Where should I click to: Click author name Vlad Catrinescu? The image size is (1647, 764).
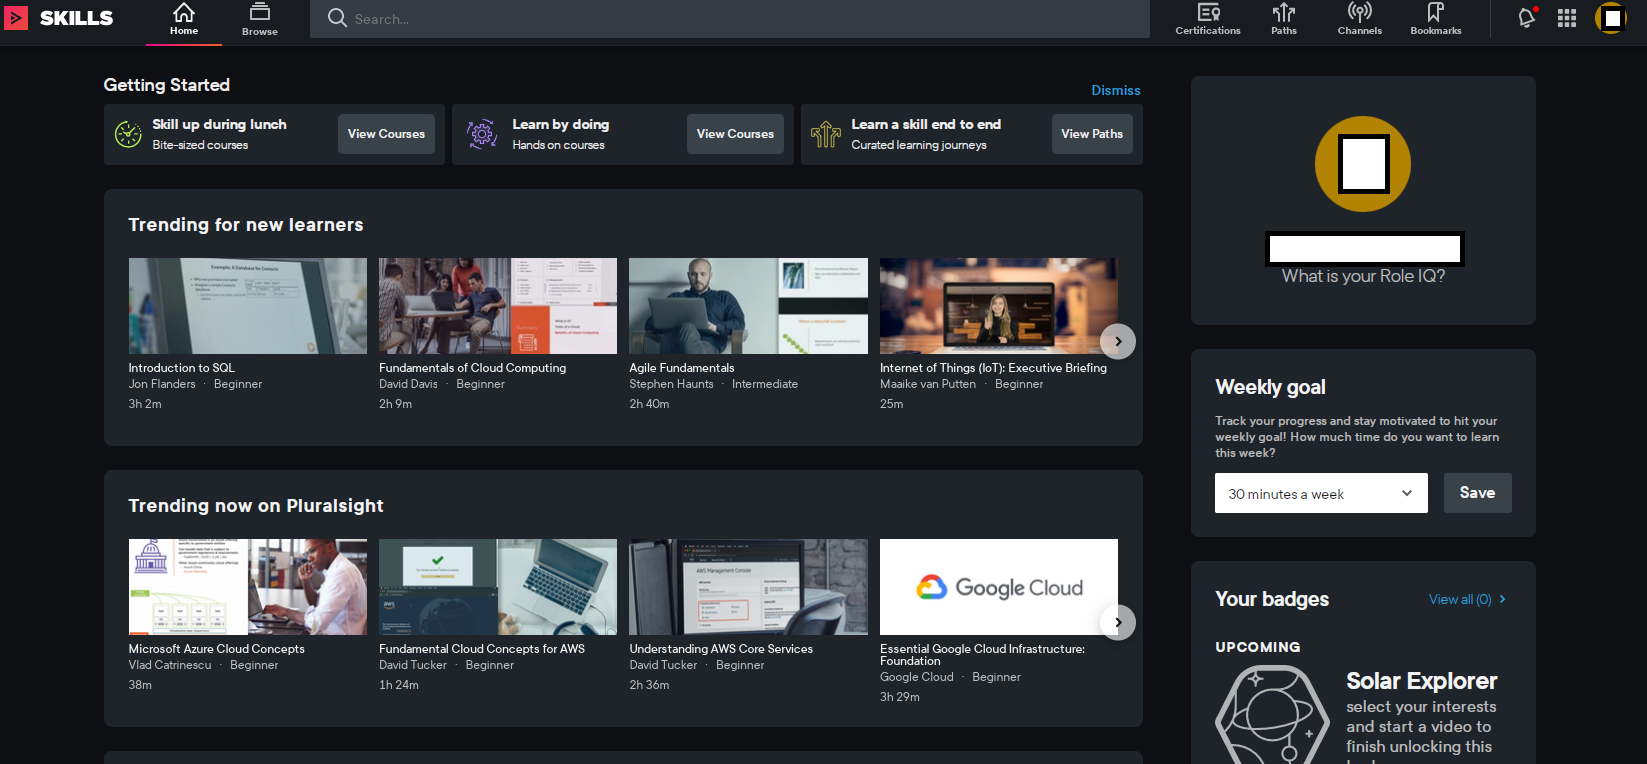[170, 665]
